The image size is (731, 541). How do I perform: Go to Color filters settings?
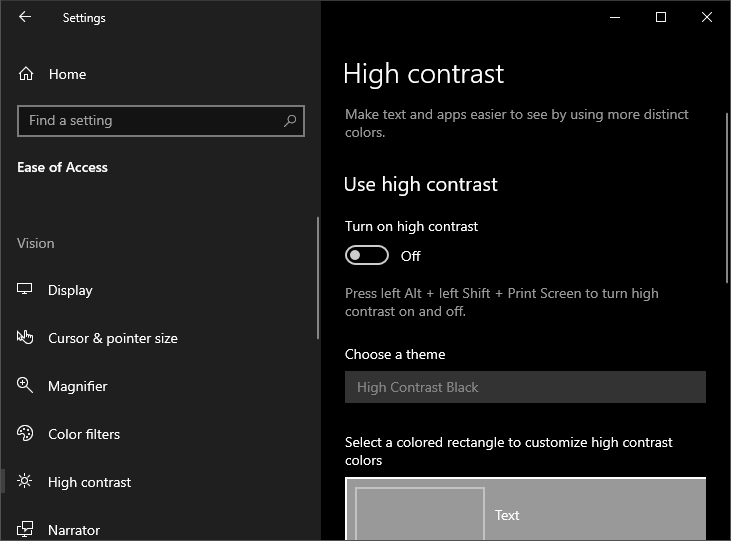click(x=84, y=434)
